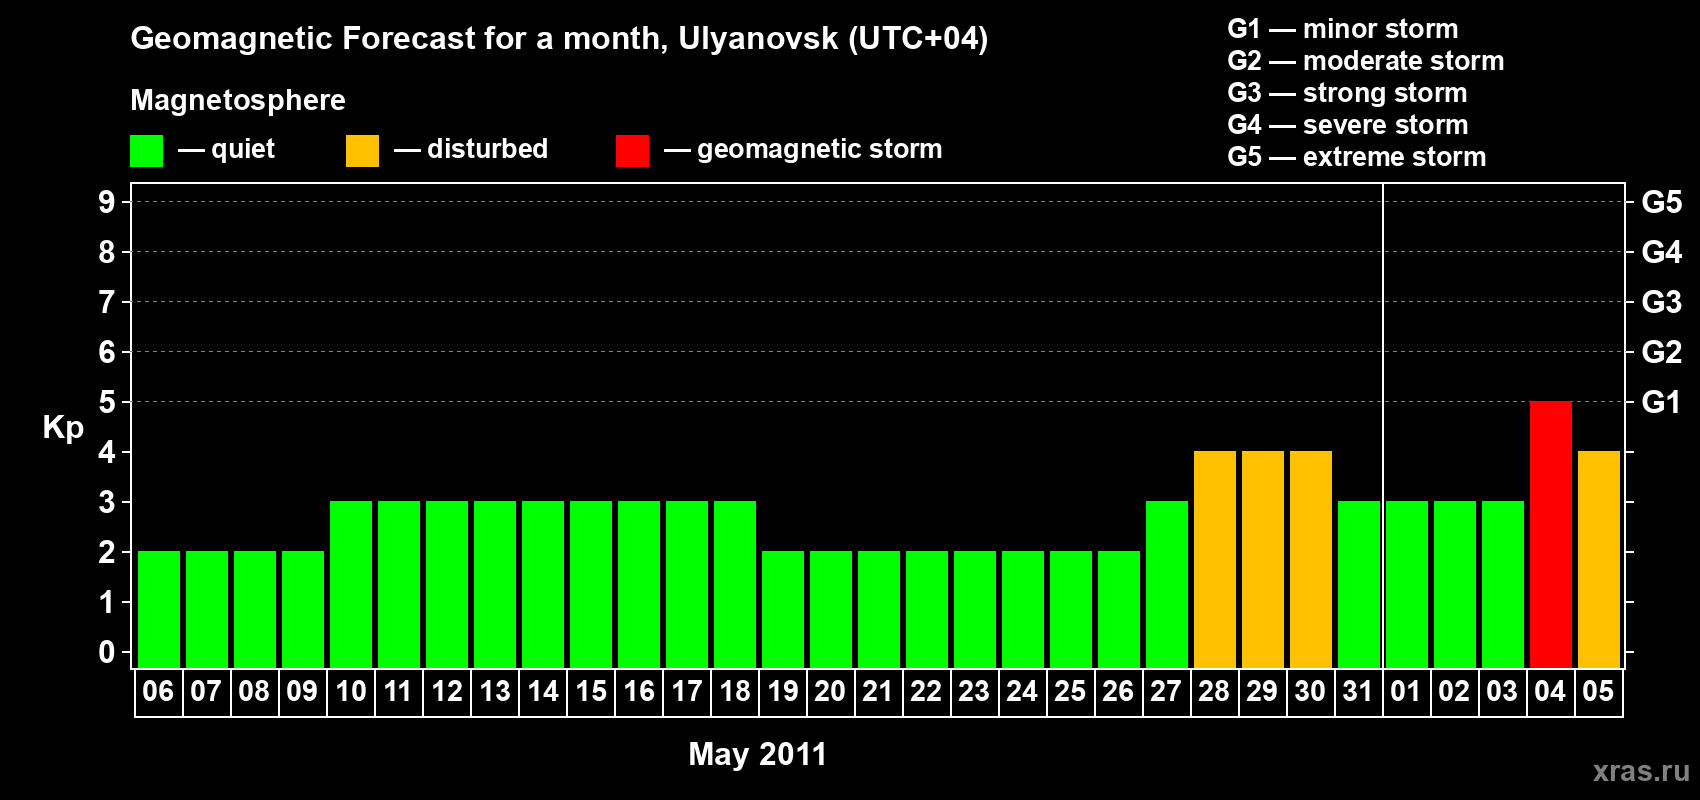The height and width of the screenshot is (800, 1700).
Task: Select the orange bar for May 30
Action: tap(1311, 559)
